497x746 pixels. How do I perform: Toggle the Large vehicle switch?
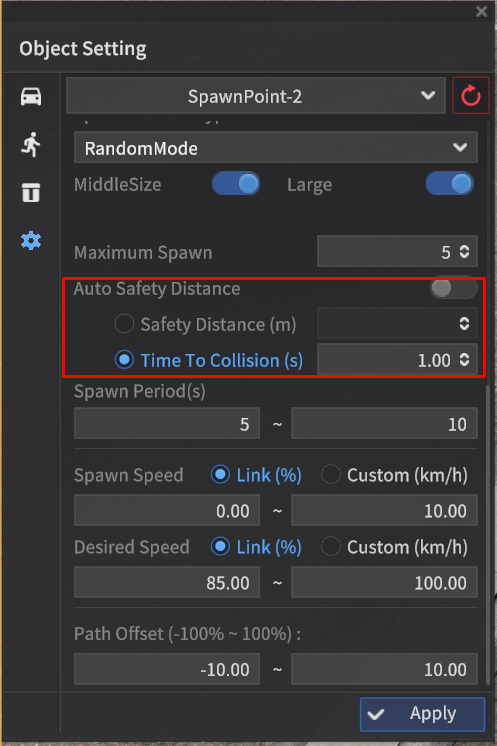449,184
